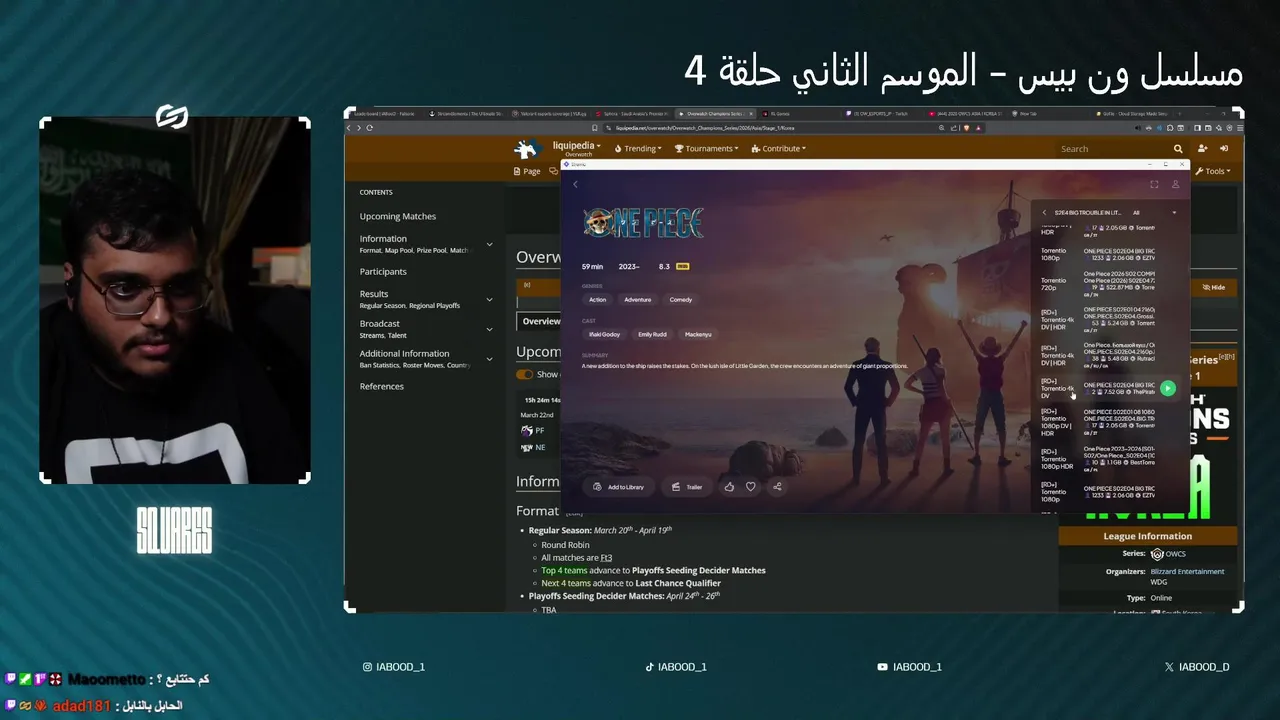
Task: Click the Liquipedia Search field
Action: [x=1110, y=149]
